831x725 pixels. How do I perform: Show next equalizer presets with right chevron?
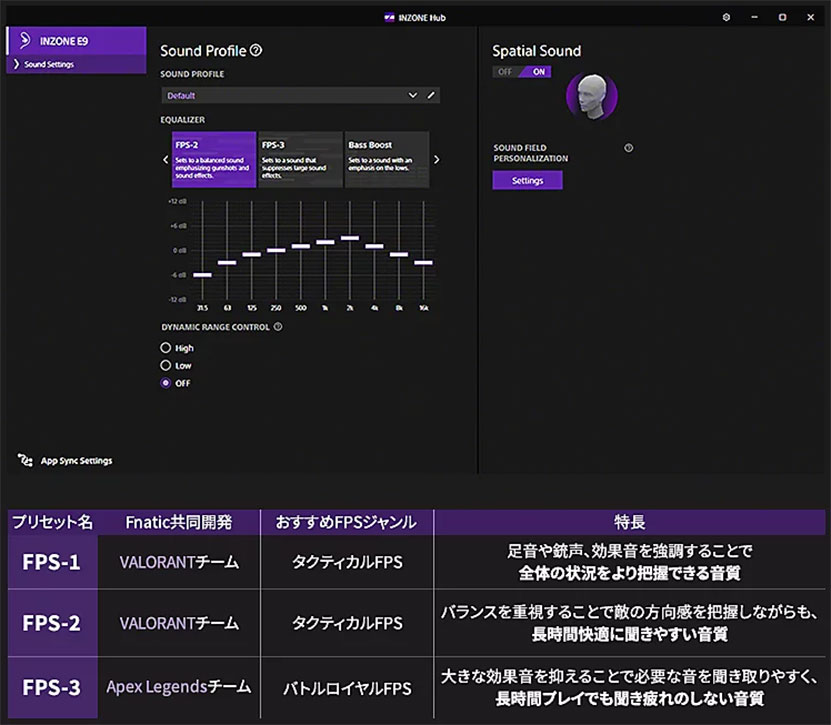pyautogui.click(x=437, y=160)
